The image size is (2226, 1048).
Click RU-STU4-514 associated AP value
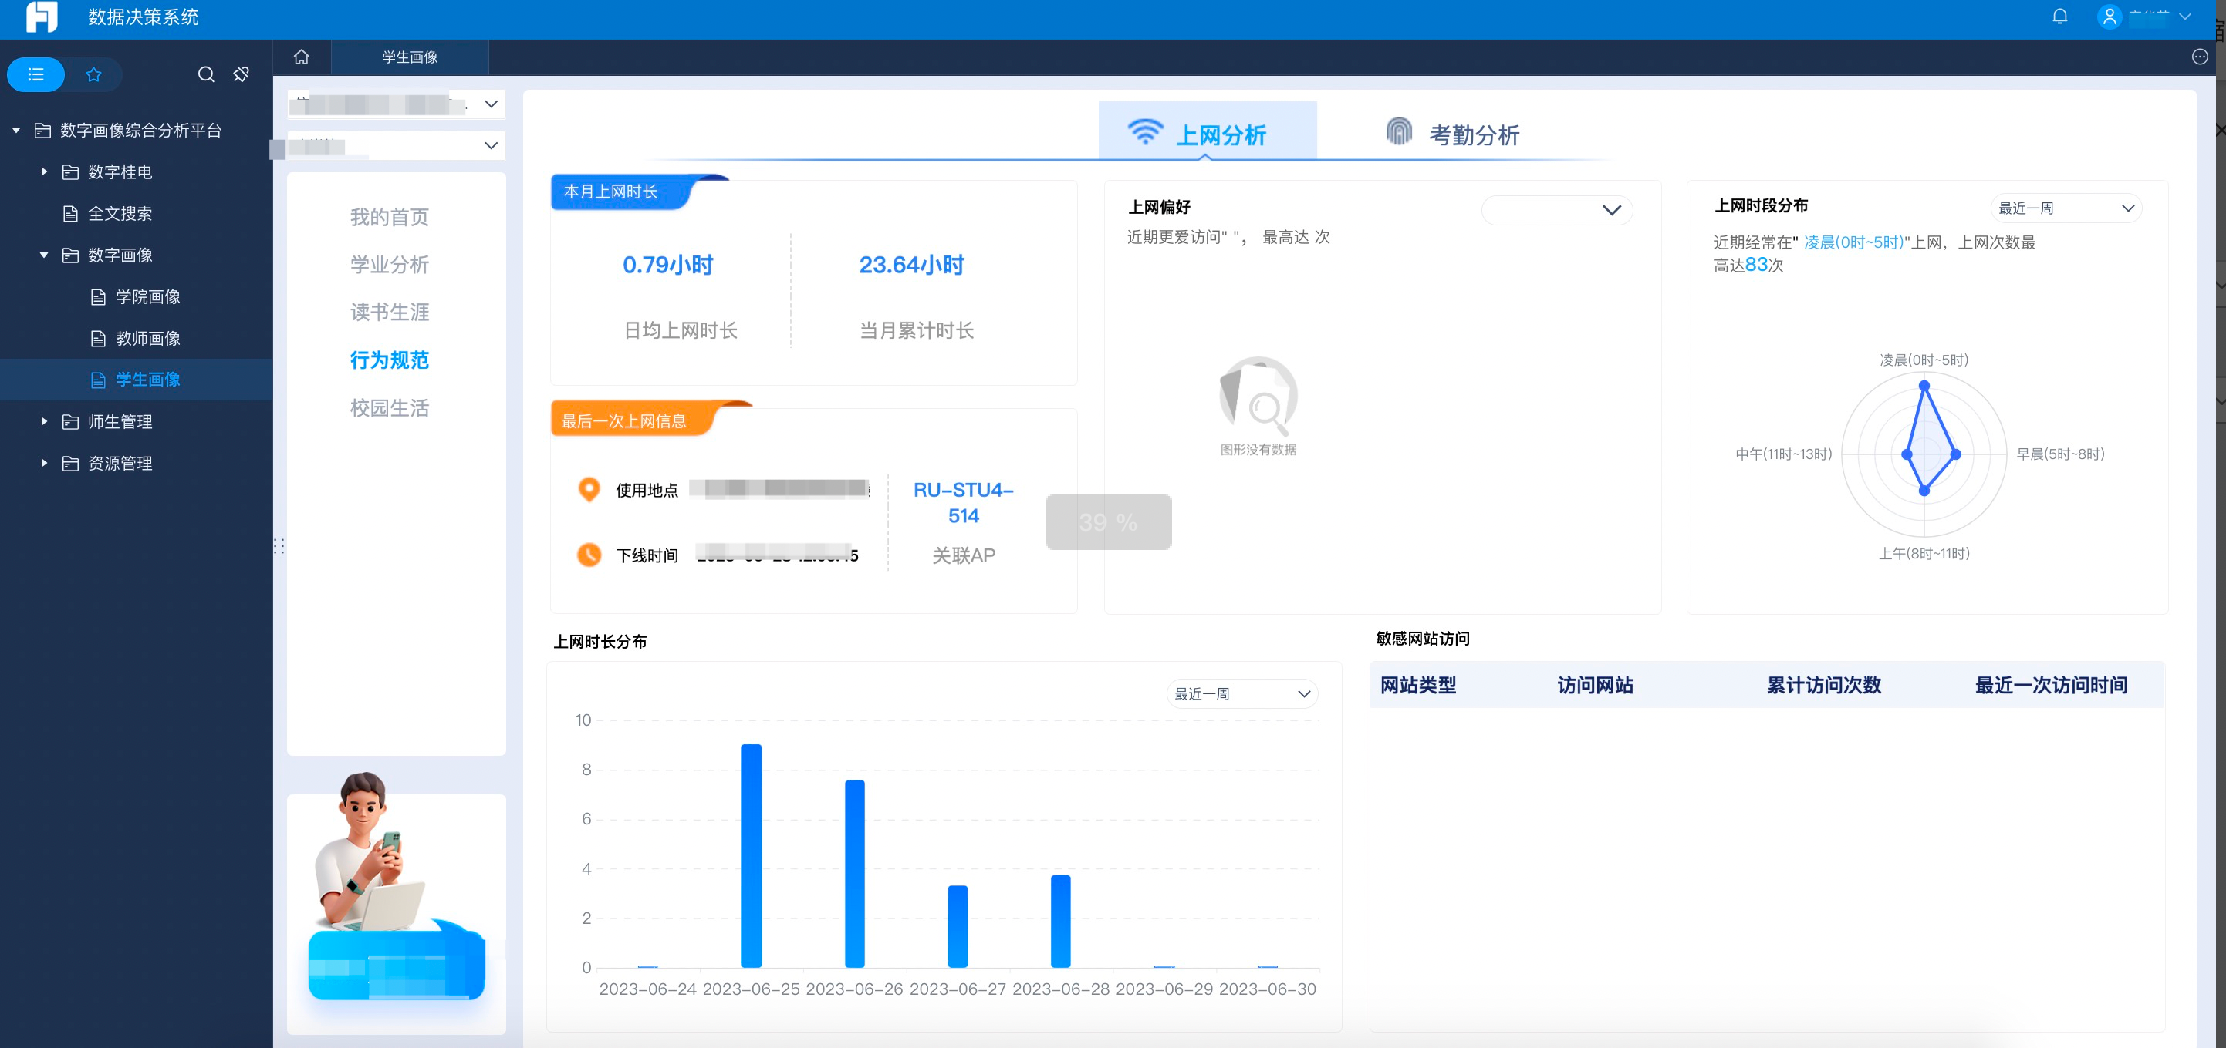(963, 502)
